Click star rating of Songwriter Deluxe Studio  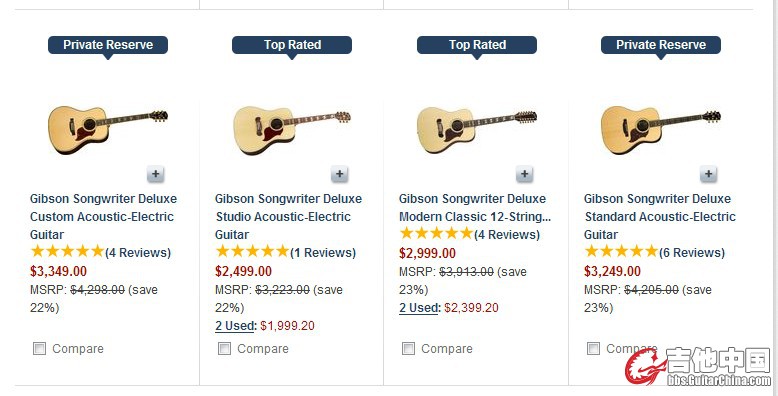pyautogui.click(x=252, y=252)
